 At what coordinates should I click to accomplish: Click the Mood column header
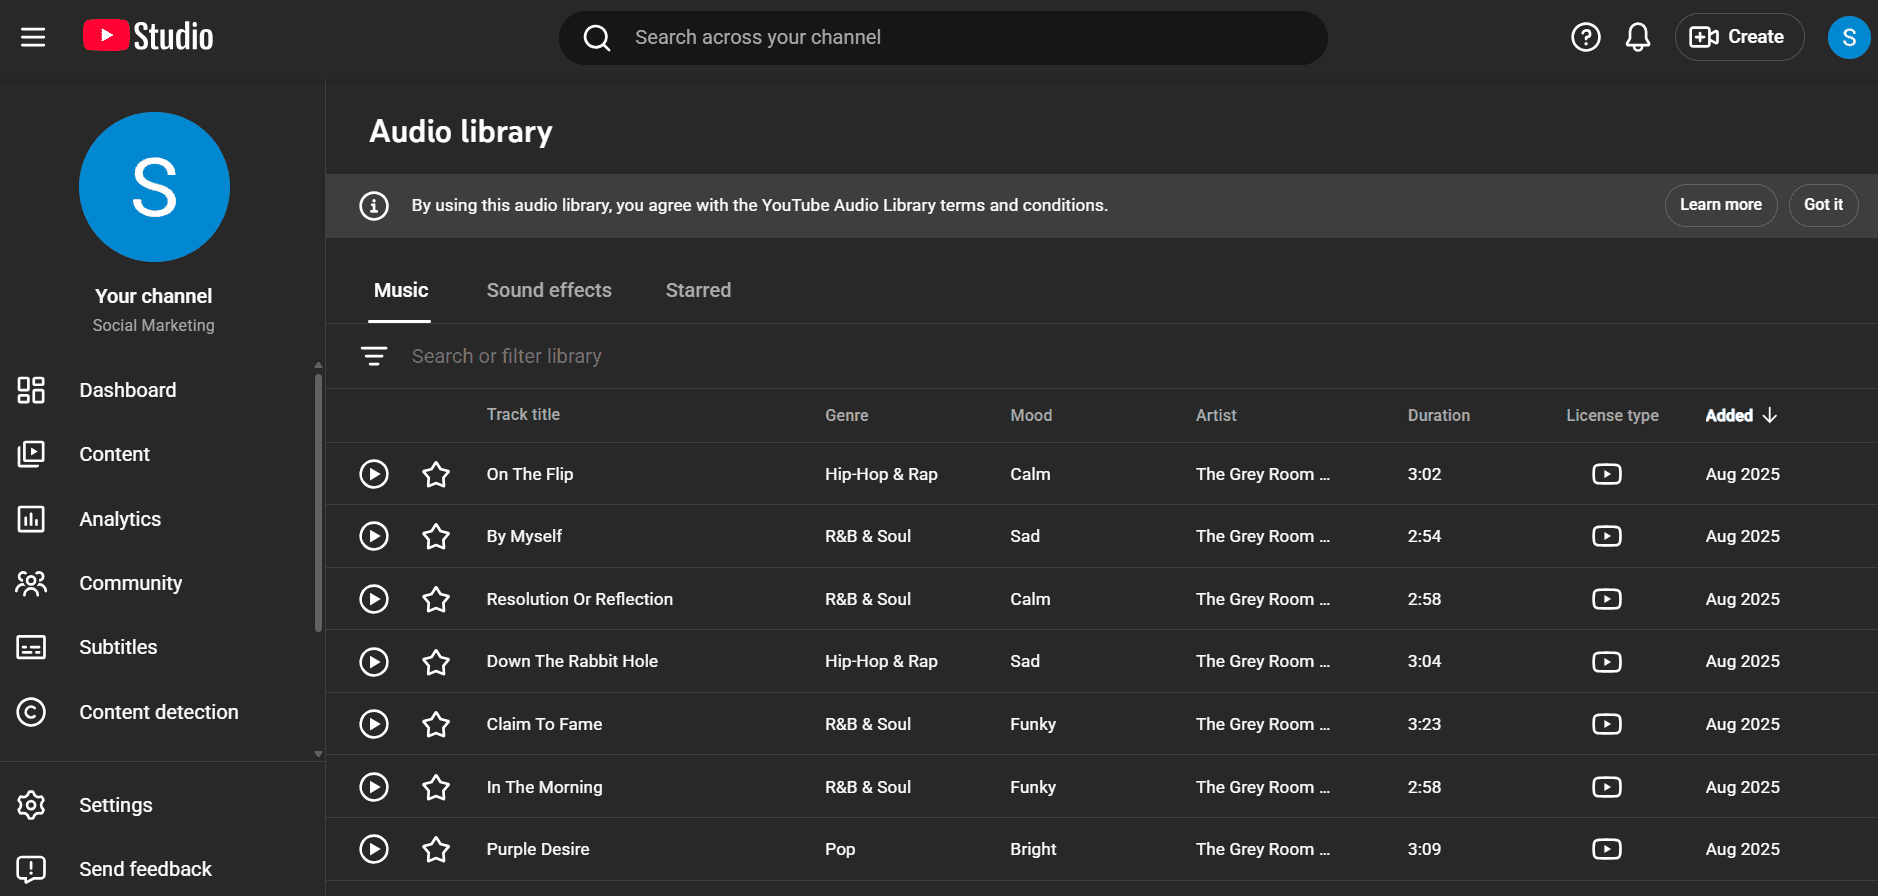(1031, 415)
